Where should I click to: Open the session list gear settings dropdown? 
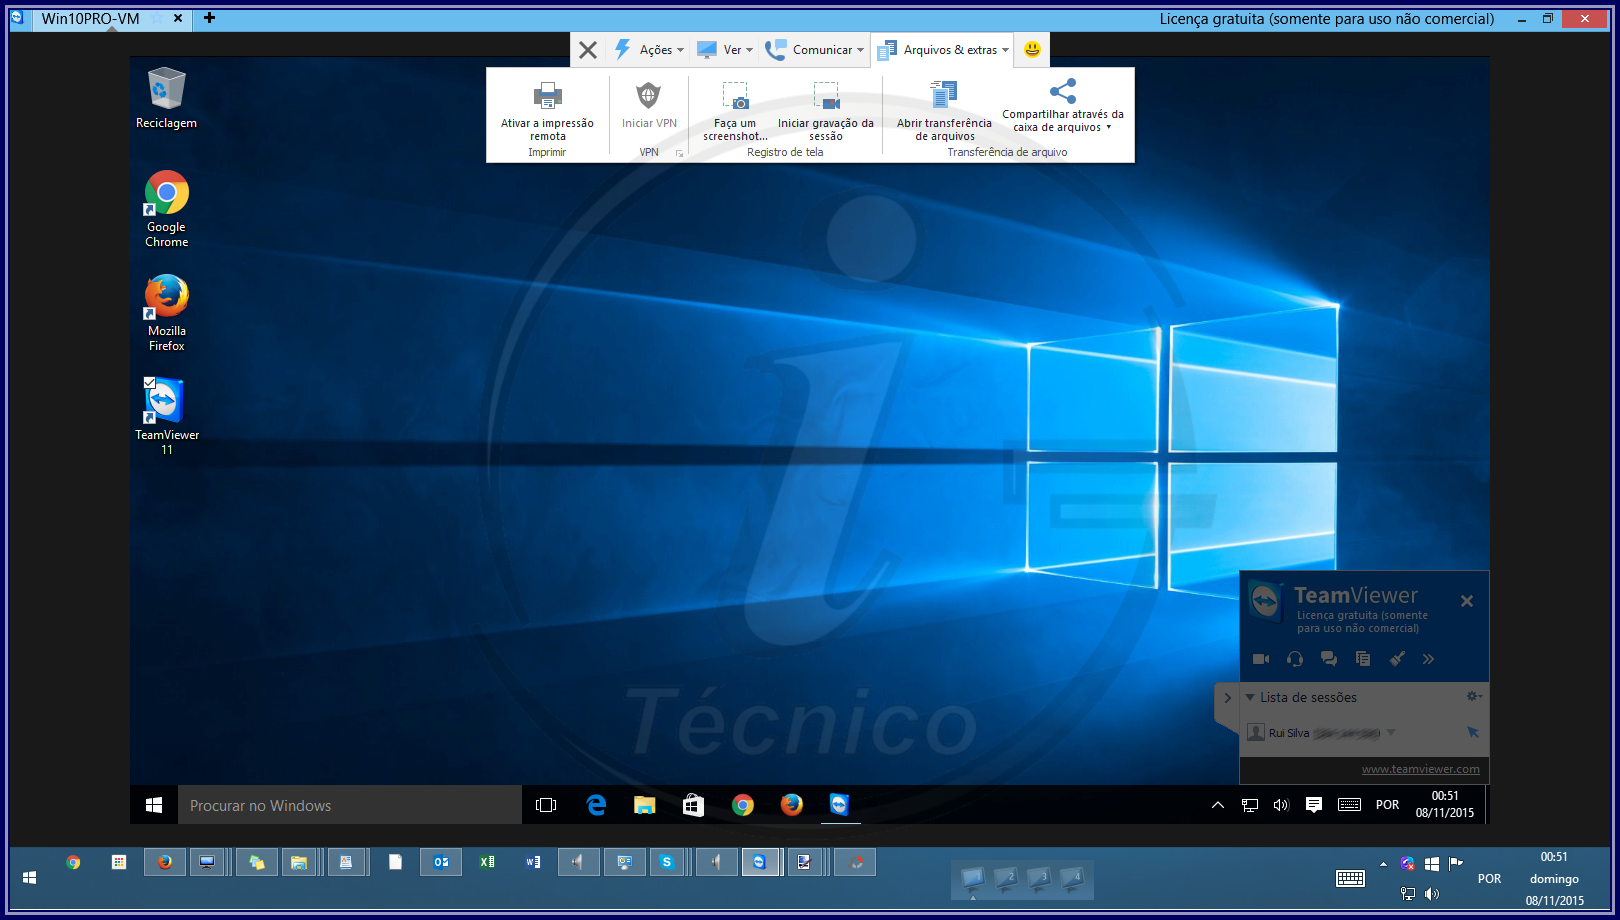[1473, 696]
